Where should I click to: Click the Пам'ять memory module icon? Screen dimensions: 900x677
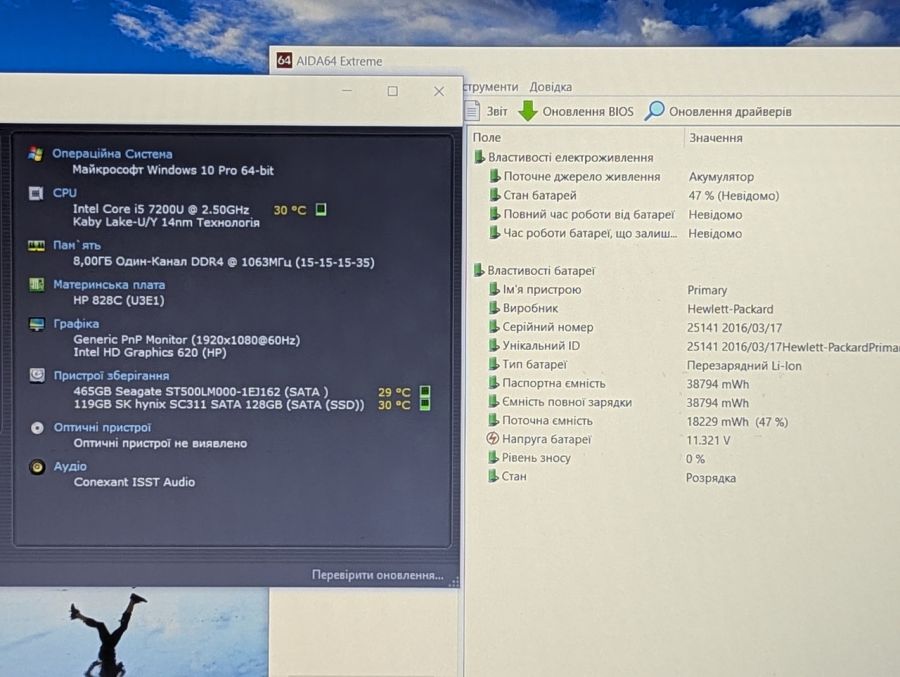(36, 246)
